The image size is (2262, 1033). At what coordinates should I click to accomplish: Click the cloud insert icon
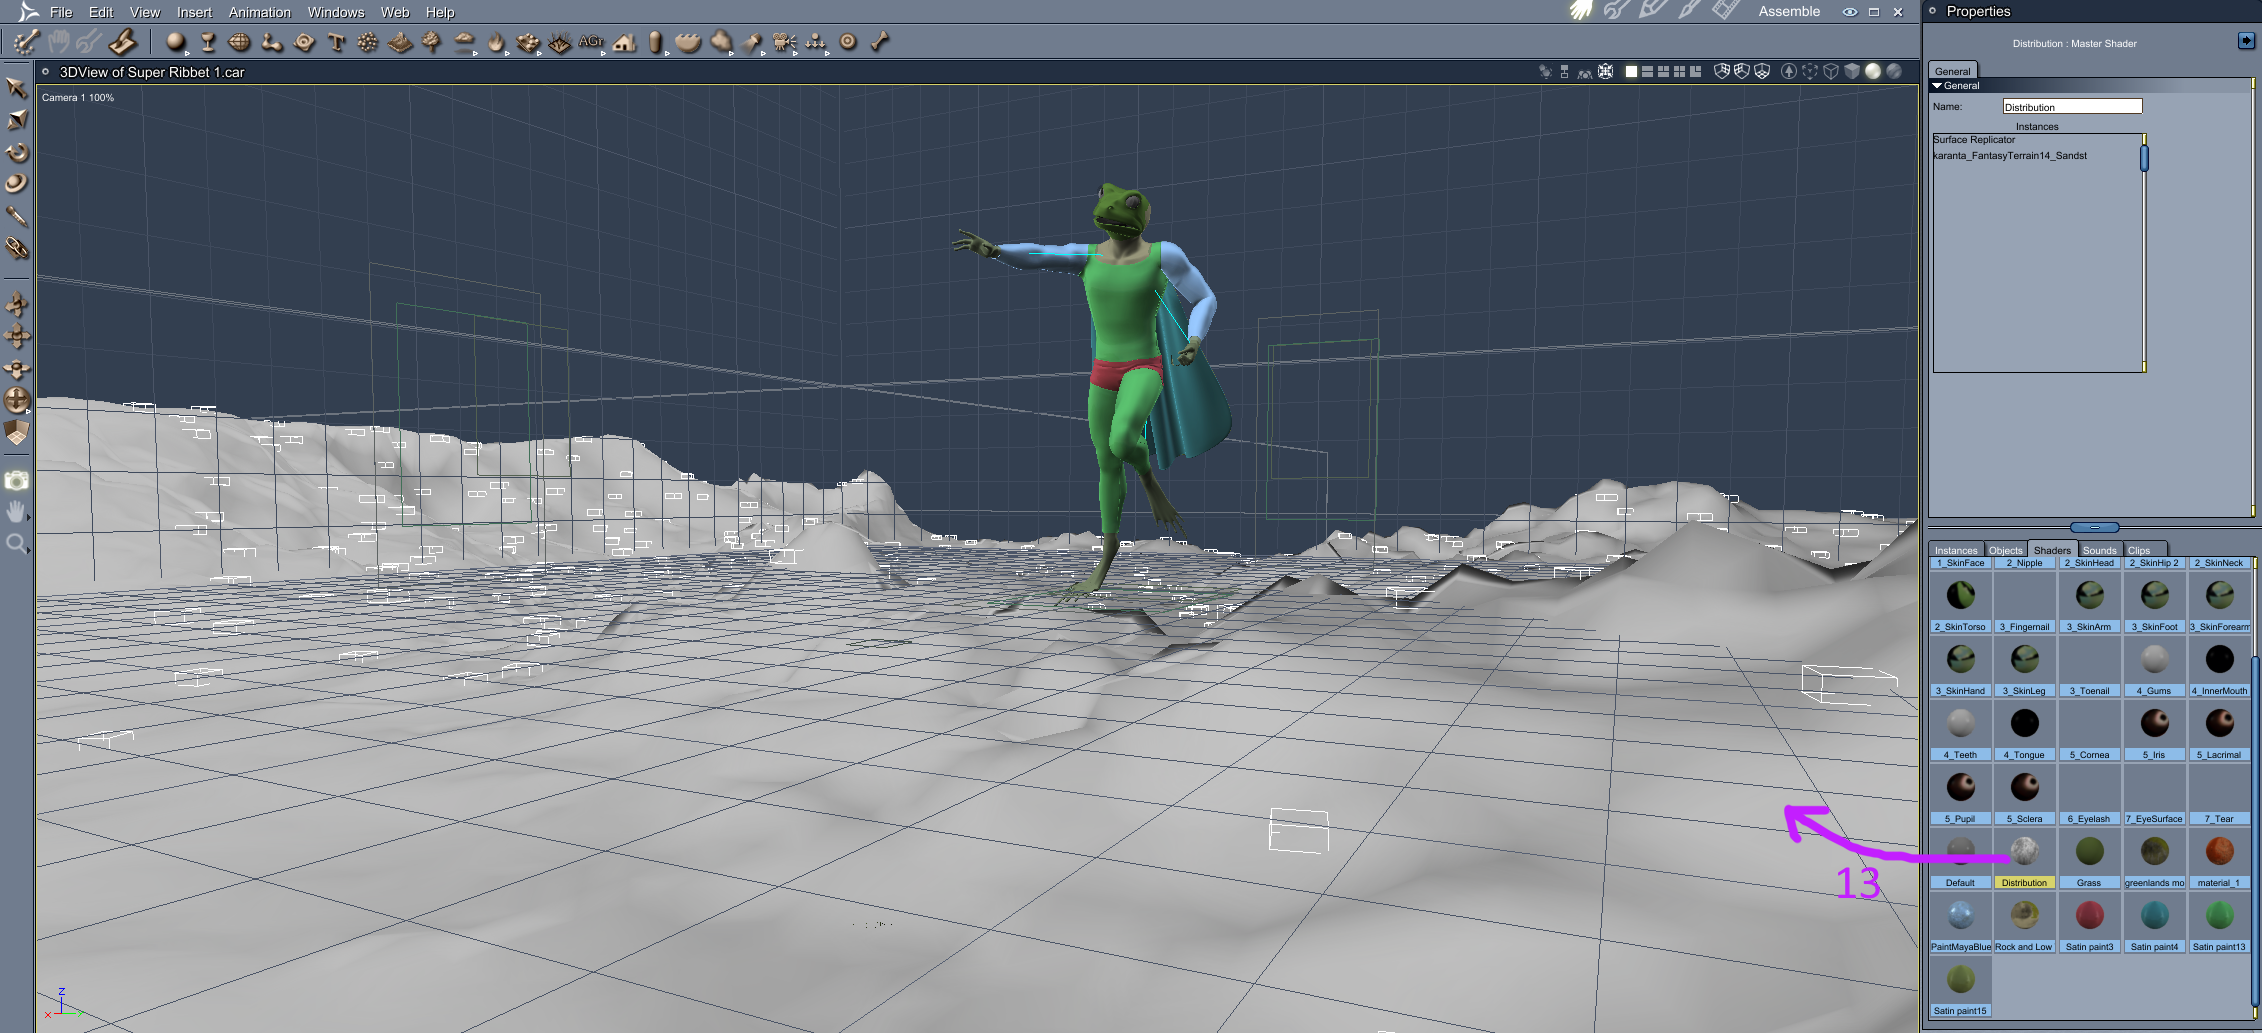464,42
